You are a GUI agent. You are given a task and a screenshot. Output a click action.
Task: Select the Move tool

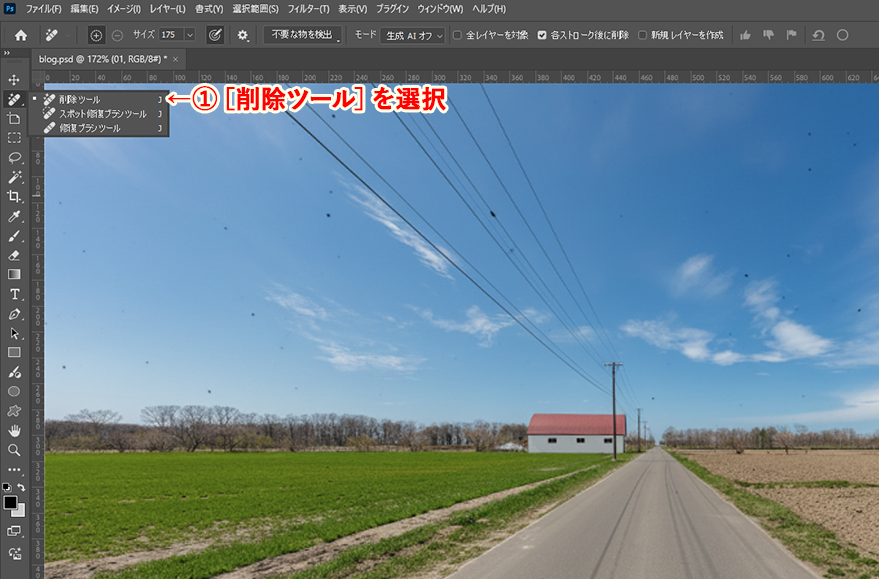[14, 79]
